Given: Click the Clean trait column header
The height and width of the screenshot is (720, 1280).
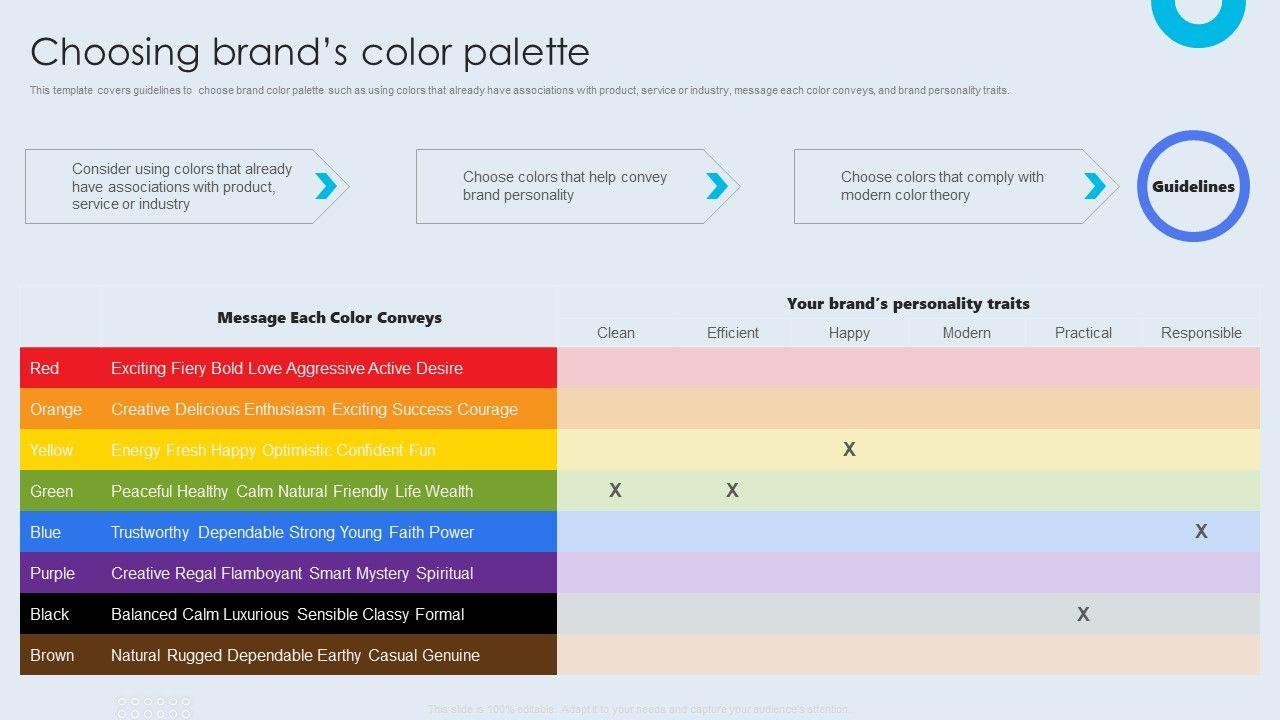Looking at the screenshot, I should (x=616, y=333).
